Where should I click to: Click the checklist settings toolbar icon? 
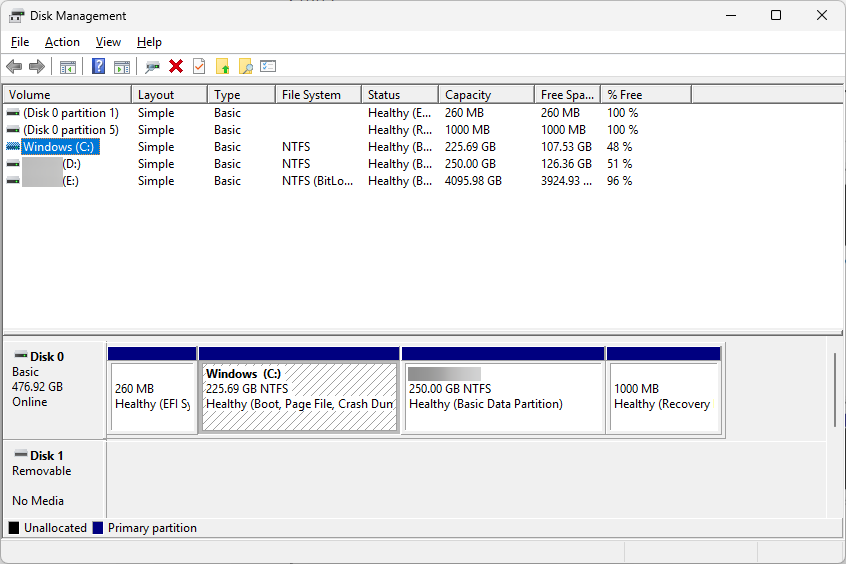point(268,66)
